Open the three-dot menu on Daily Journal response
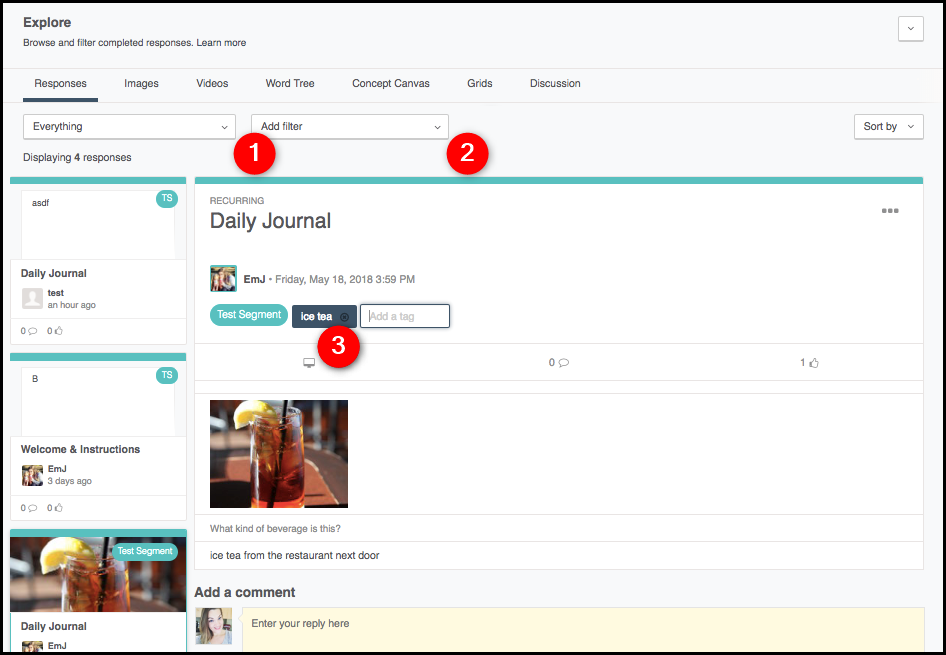 890,210
